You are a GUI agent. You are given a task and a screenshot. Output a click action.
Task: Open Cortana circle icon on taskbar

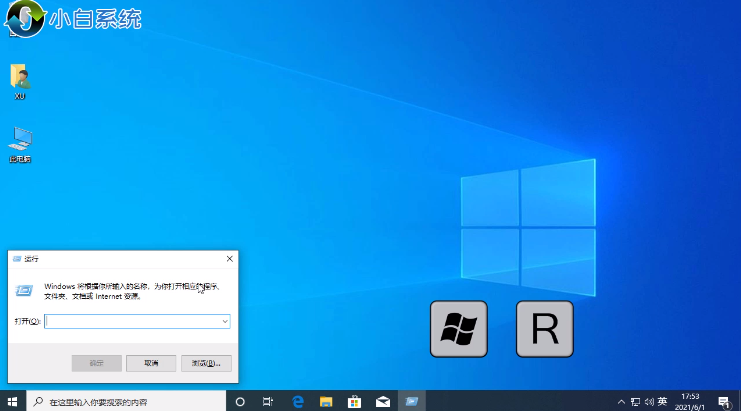[x=240, y=402]
